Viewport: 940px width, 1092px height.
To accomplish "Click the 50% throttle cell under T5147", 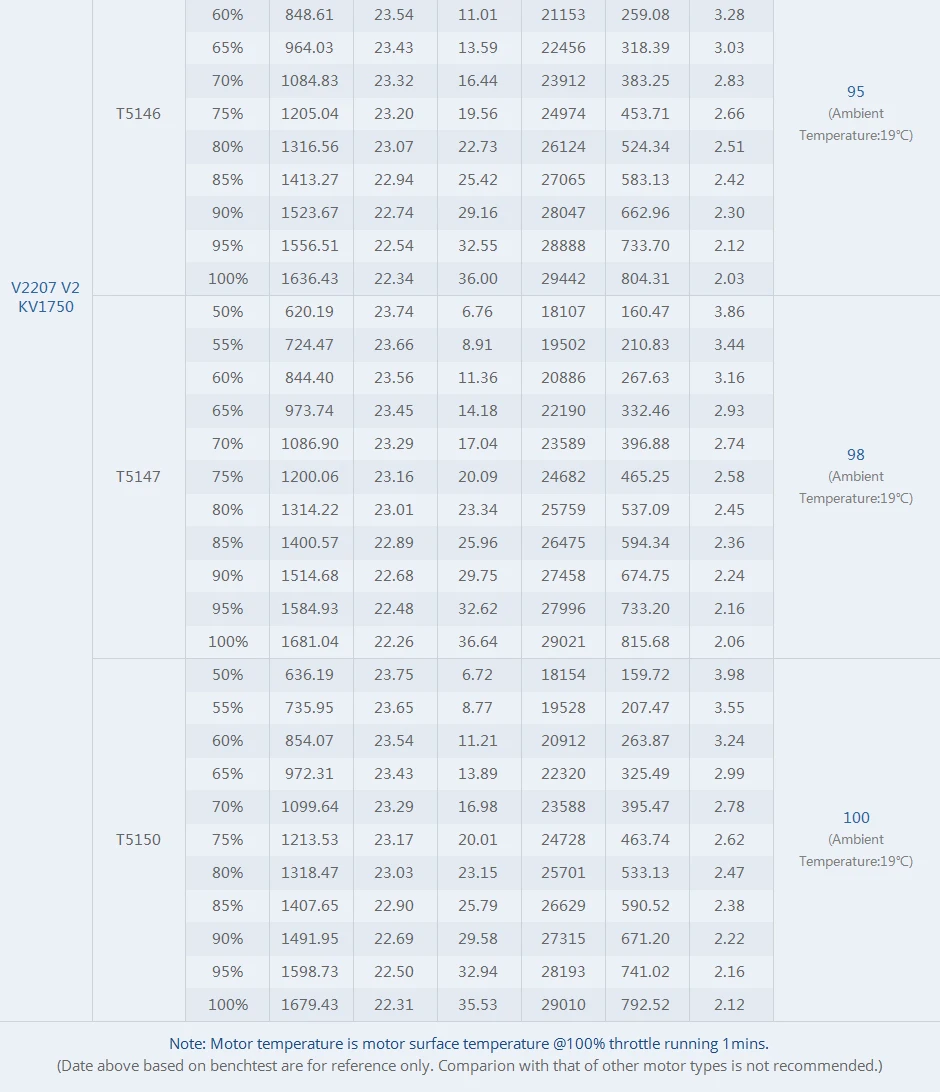I will pyautogui.click(x=228, y=311).
